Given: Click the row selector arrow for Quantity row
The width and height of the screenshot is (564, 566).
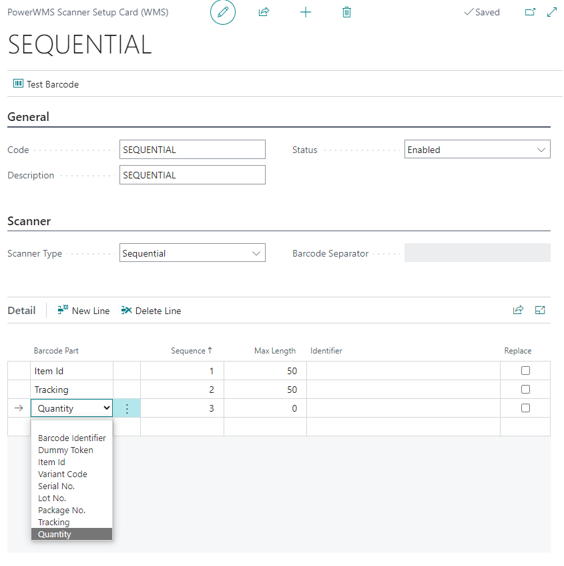Looking at the screenshot, I should pyautogui.click(x=19, y=408).
